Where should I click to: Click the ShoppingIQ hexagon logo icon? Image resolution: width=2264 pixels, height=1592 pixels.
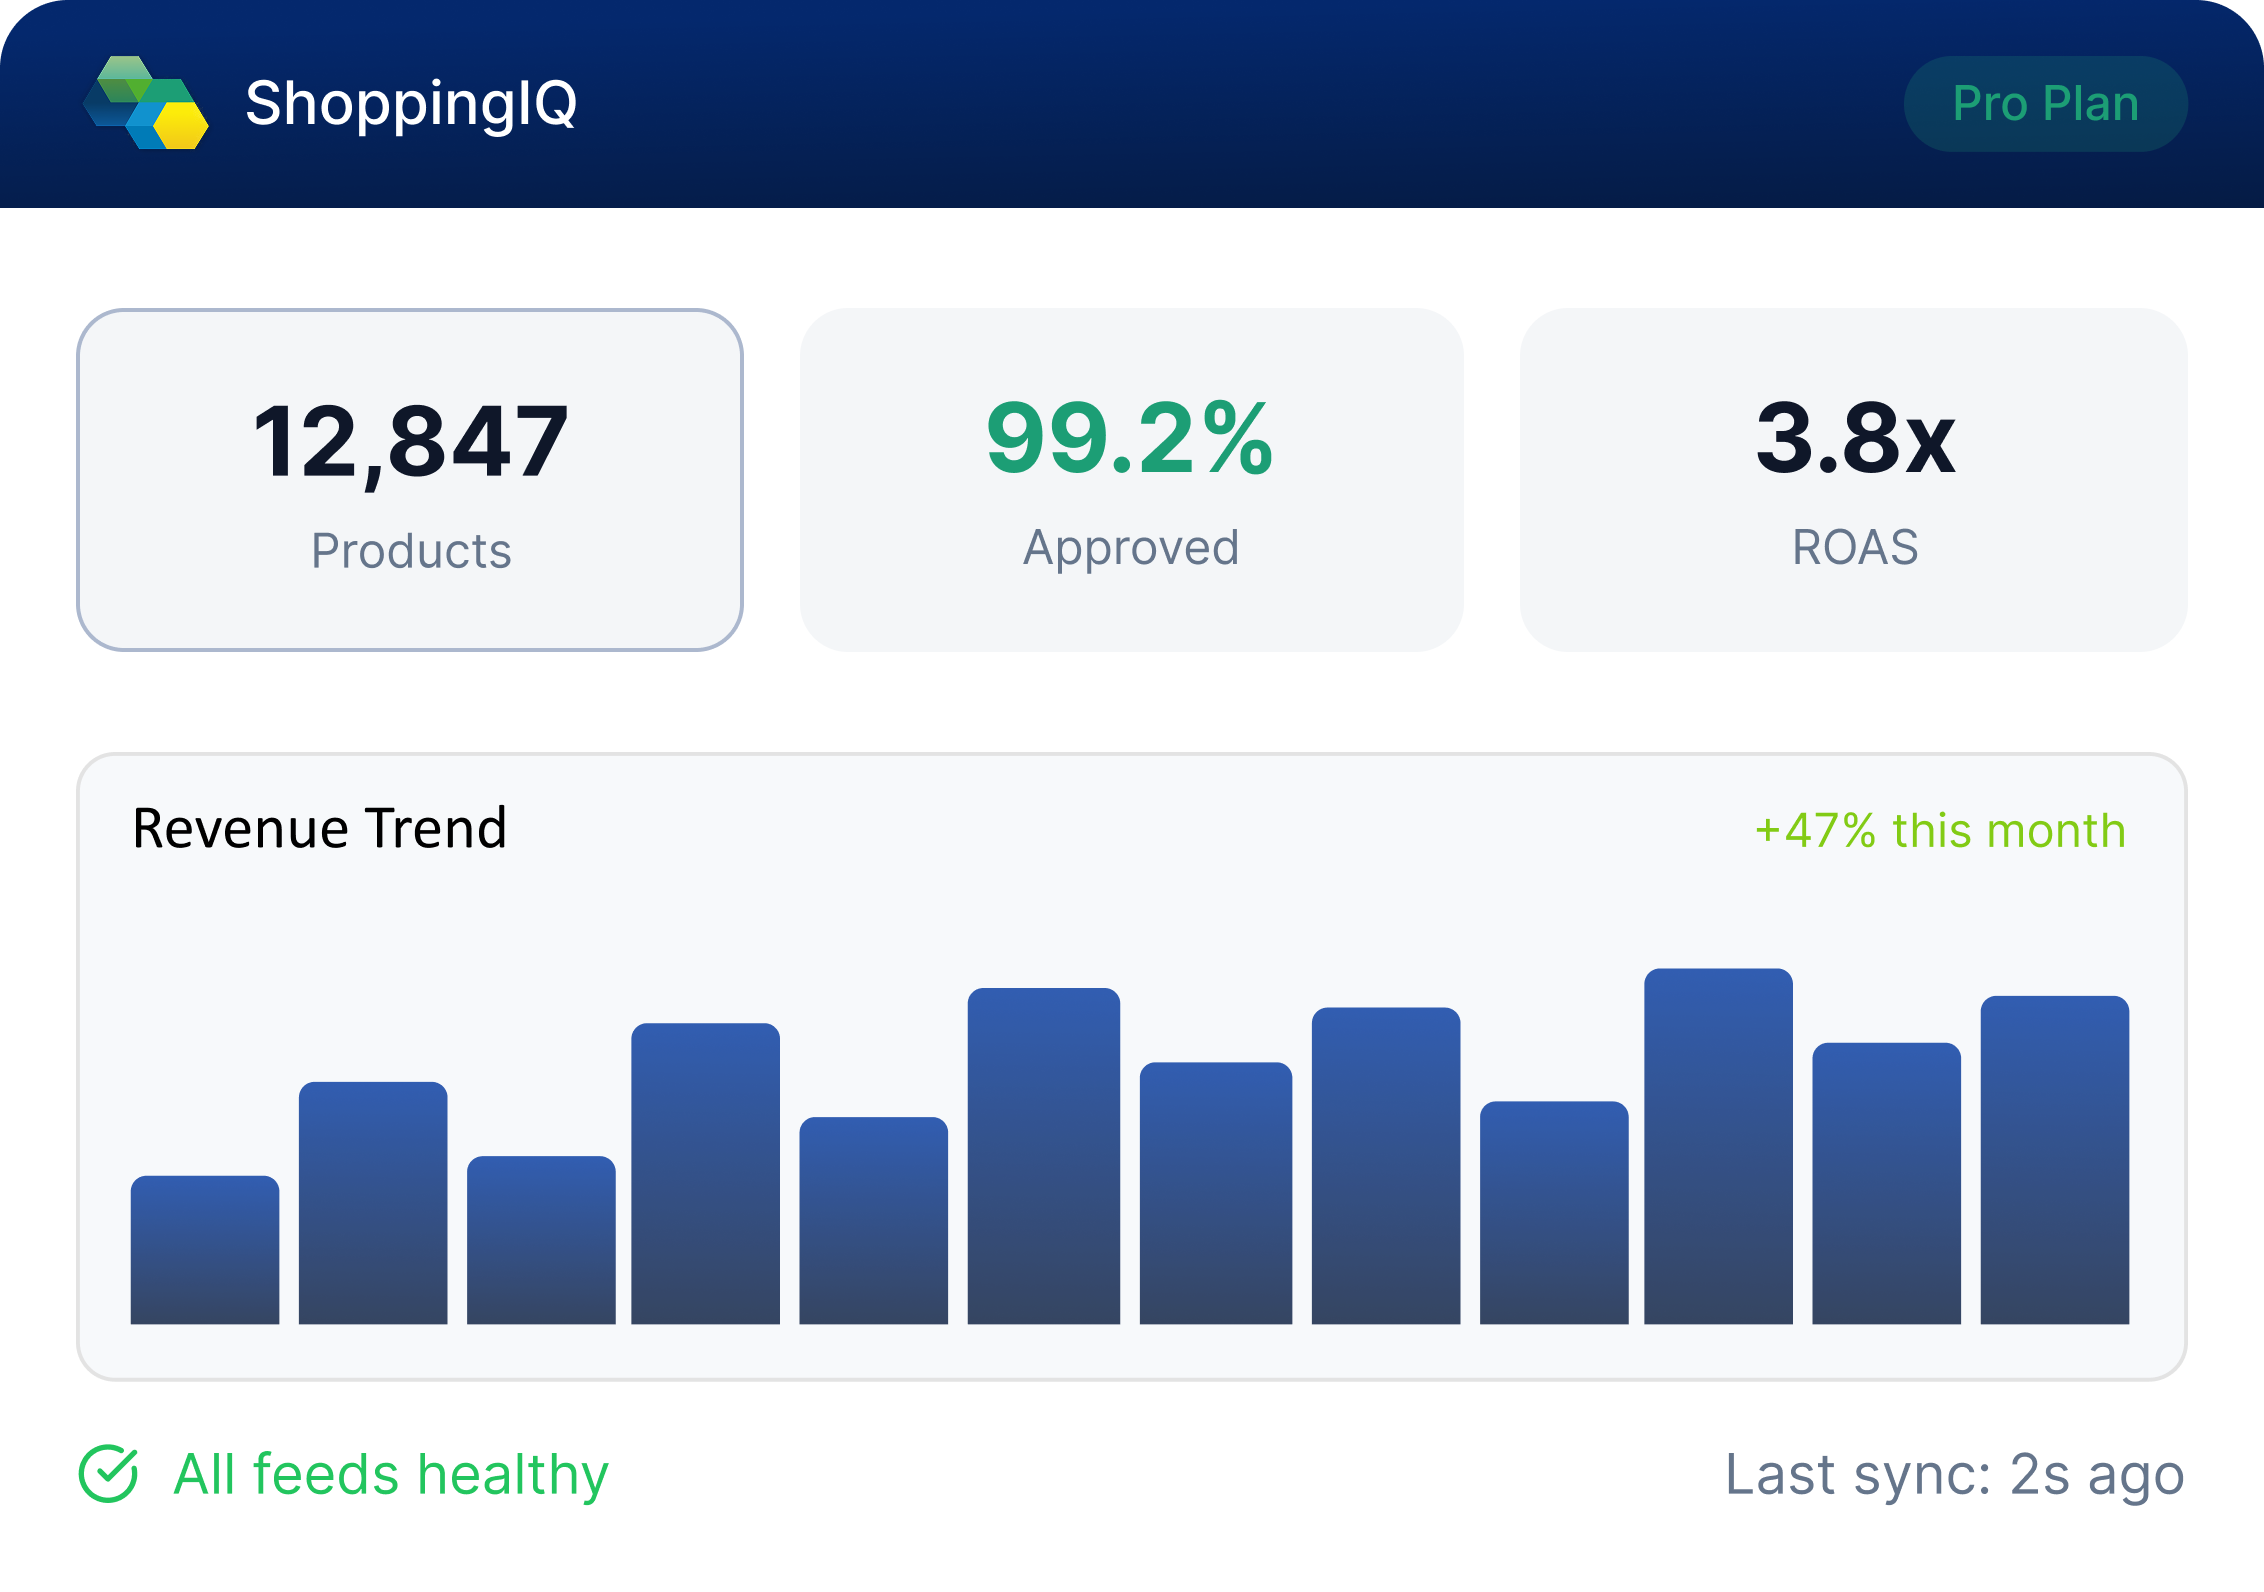pyautogui.click(x=146, y=103)
